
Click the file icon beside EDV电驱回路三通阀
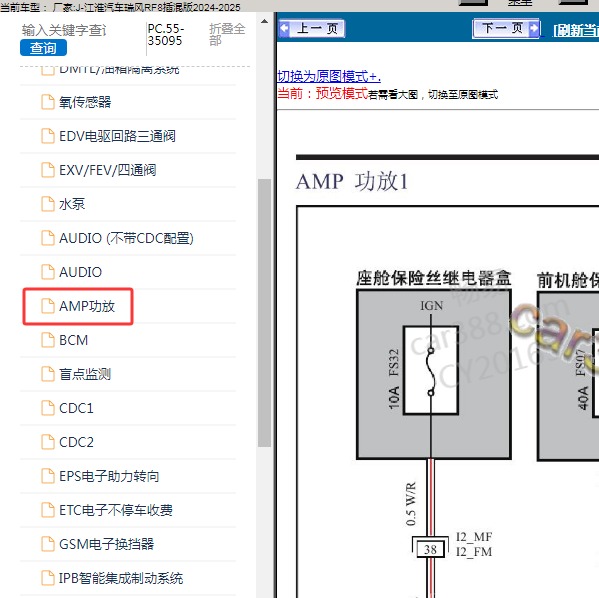coord(48,136)
